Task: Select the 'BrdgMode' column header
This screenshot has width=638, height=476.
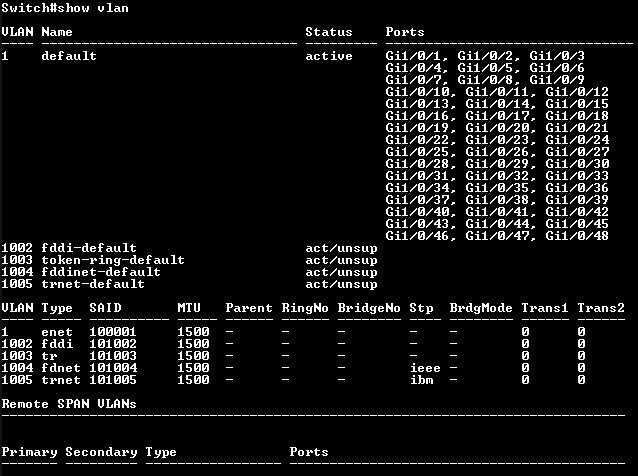Action: [x=481, y=308]
